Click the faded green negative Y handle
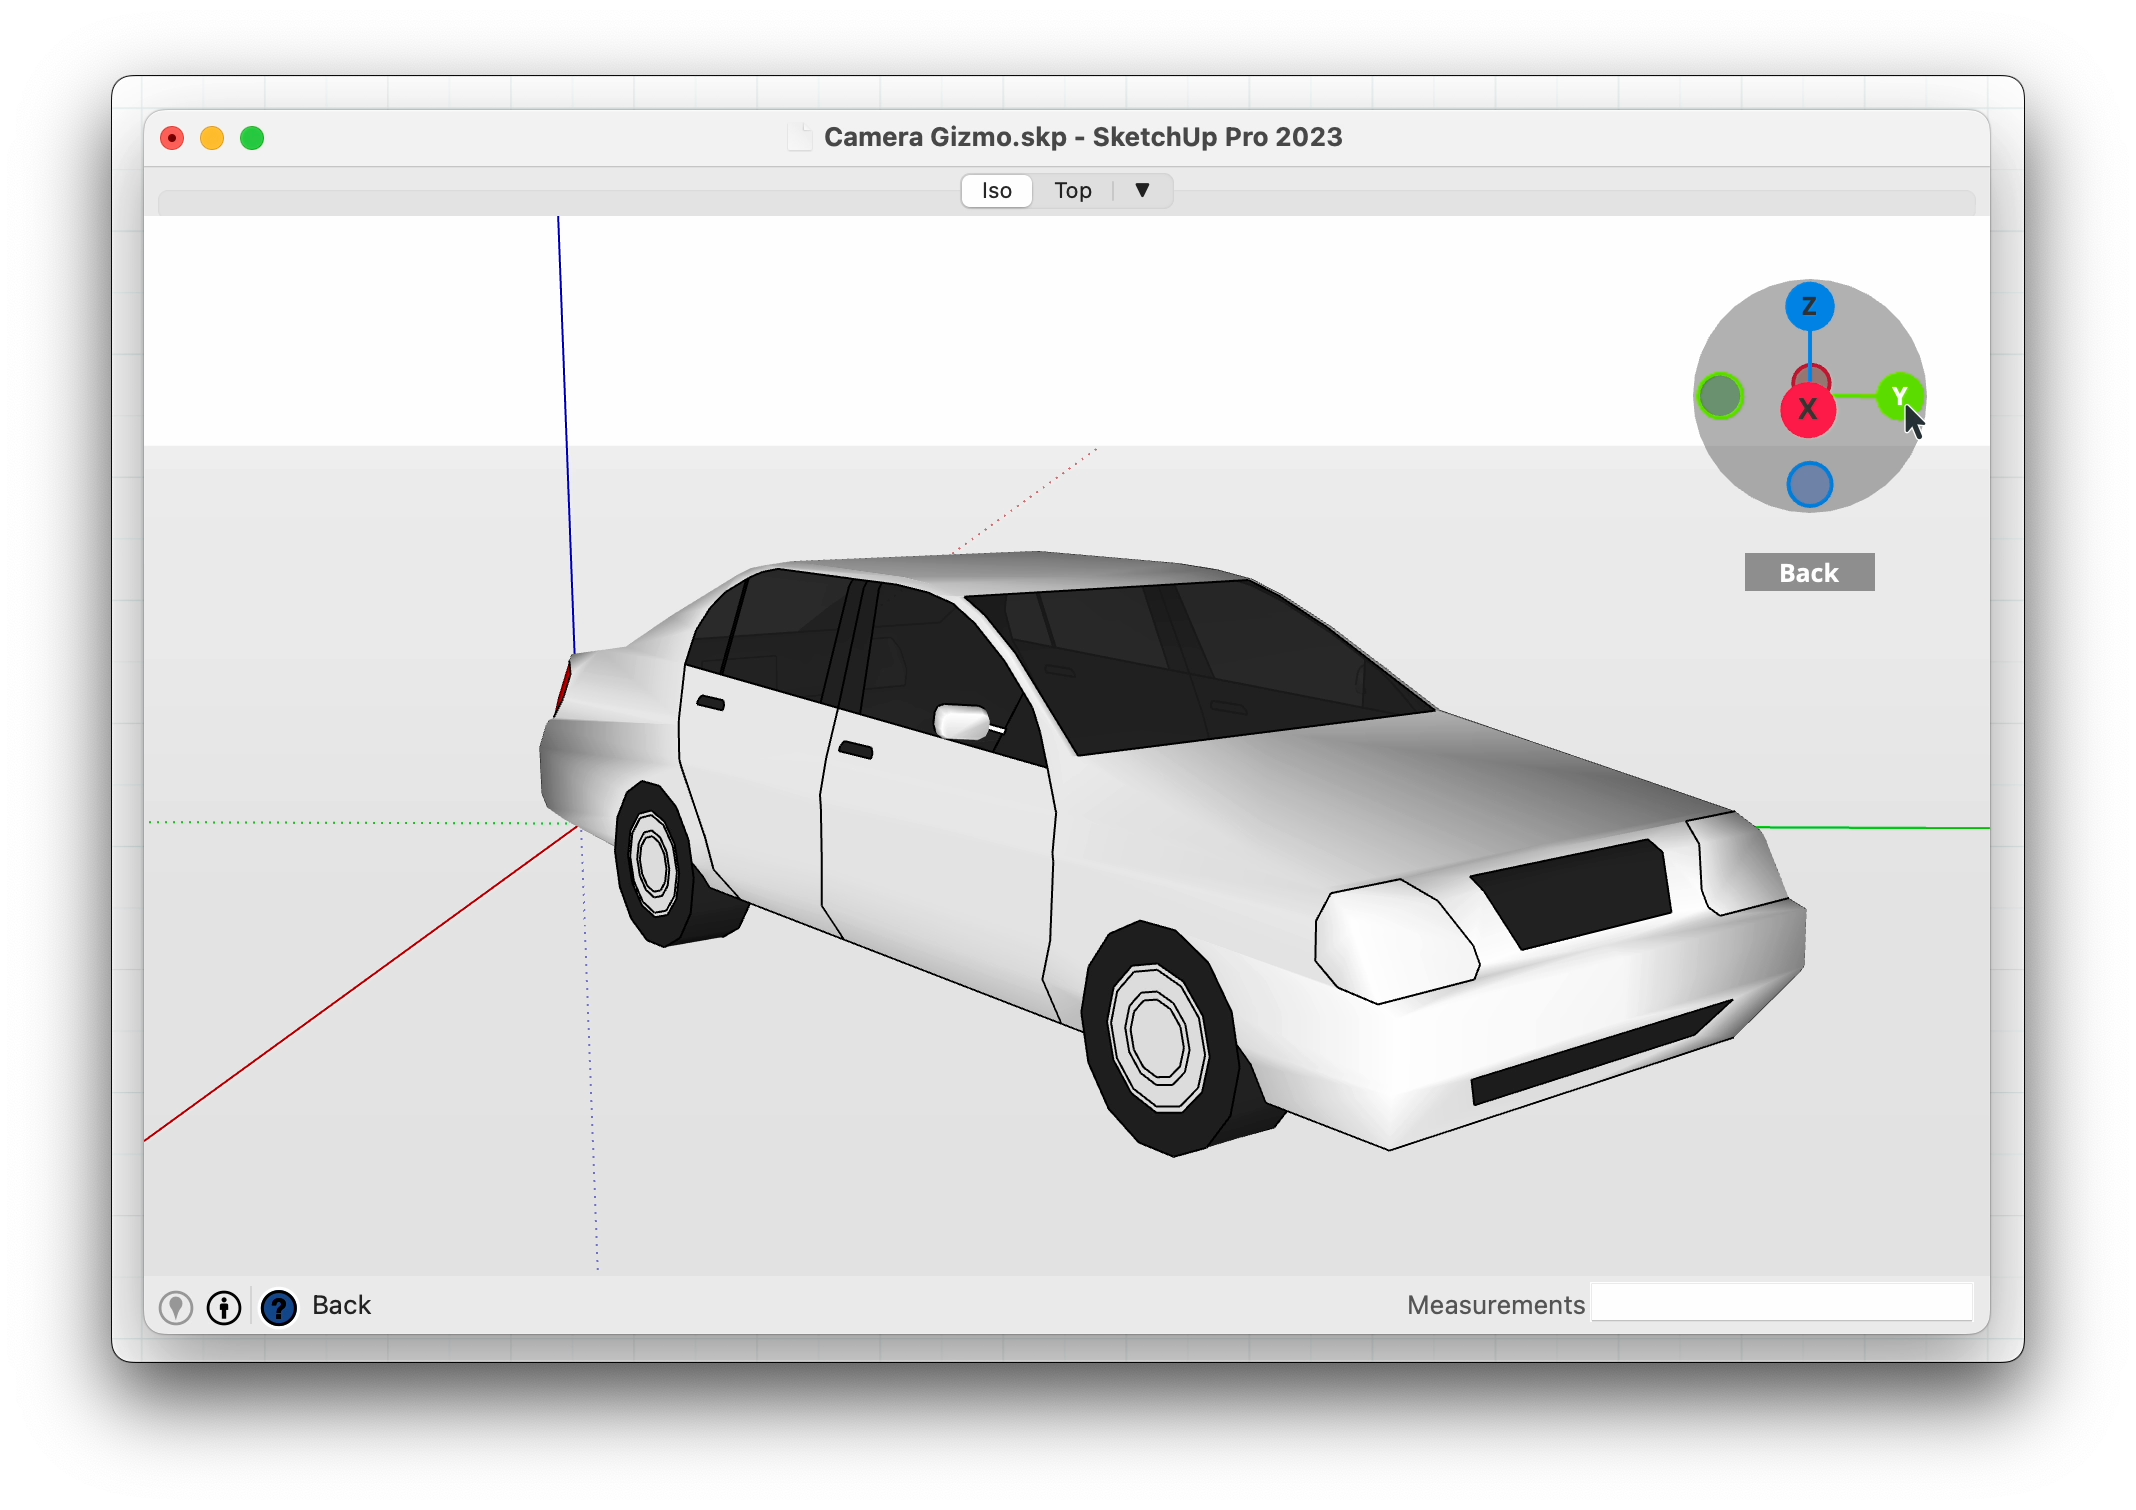This screenshot has width=2136, height=1510. [x=1720, y=396]
